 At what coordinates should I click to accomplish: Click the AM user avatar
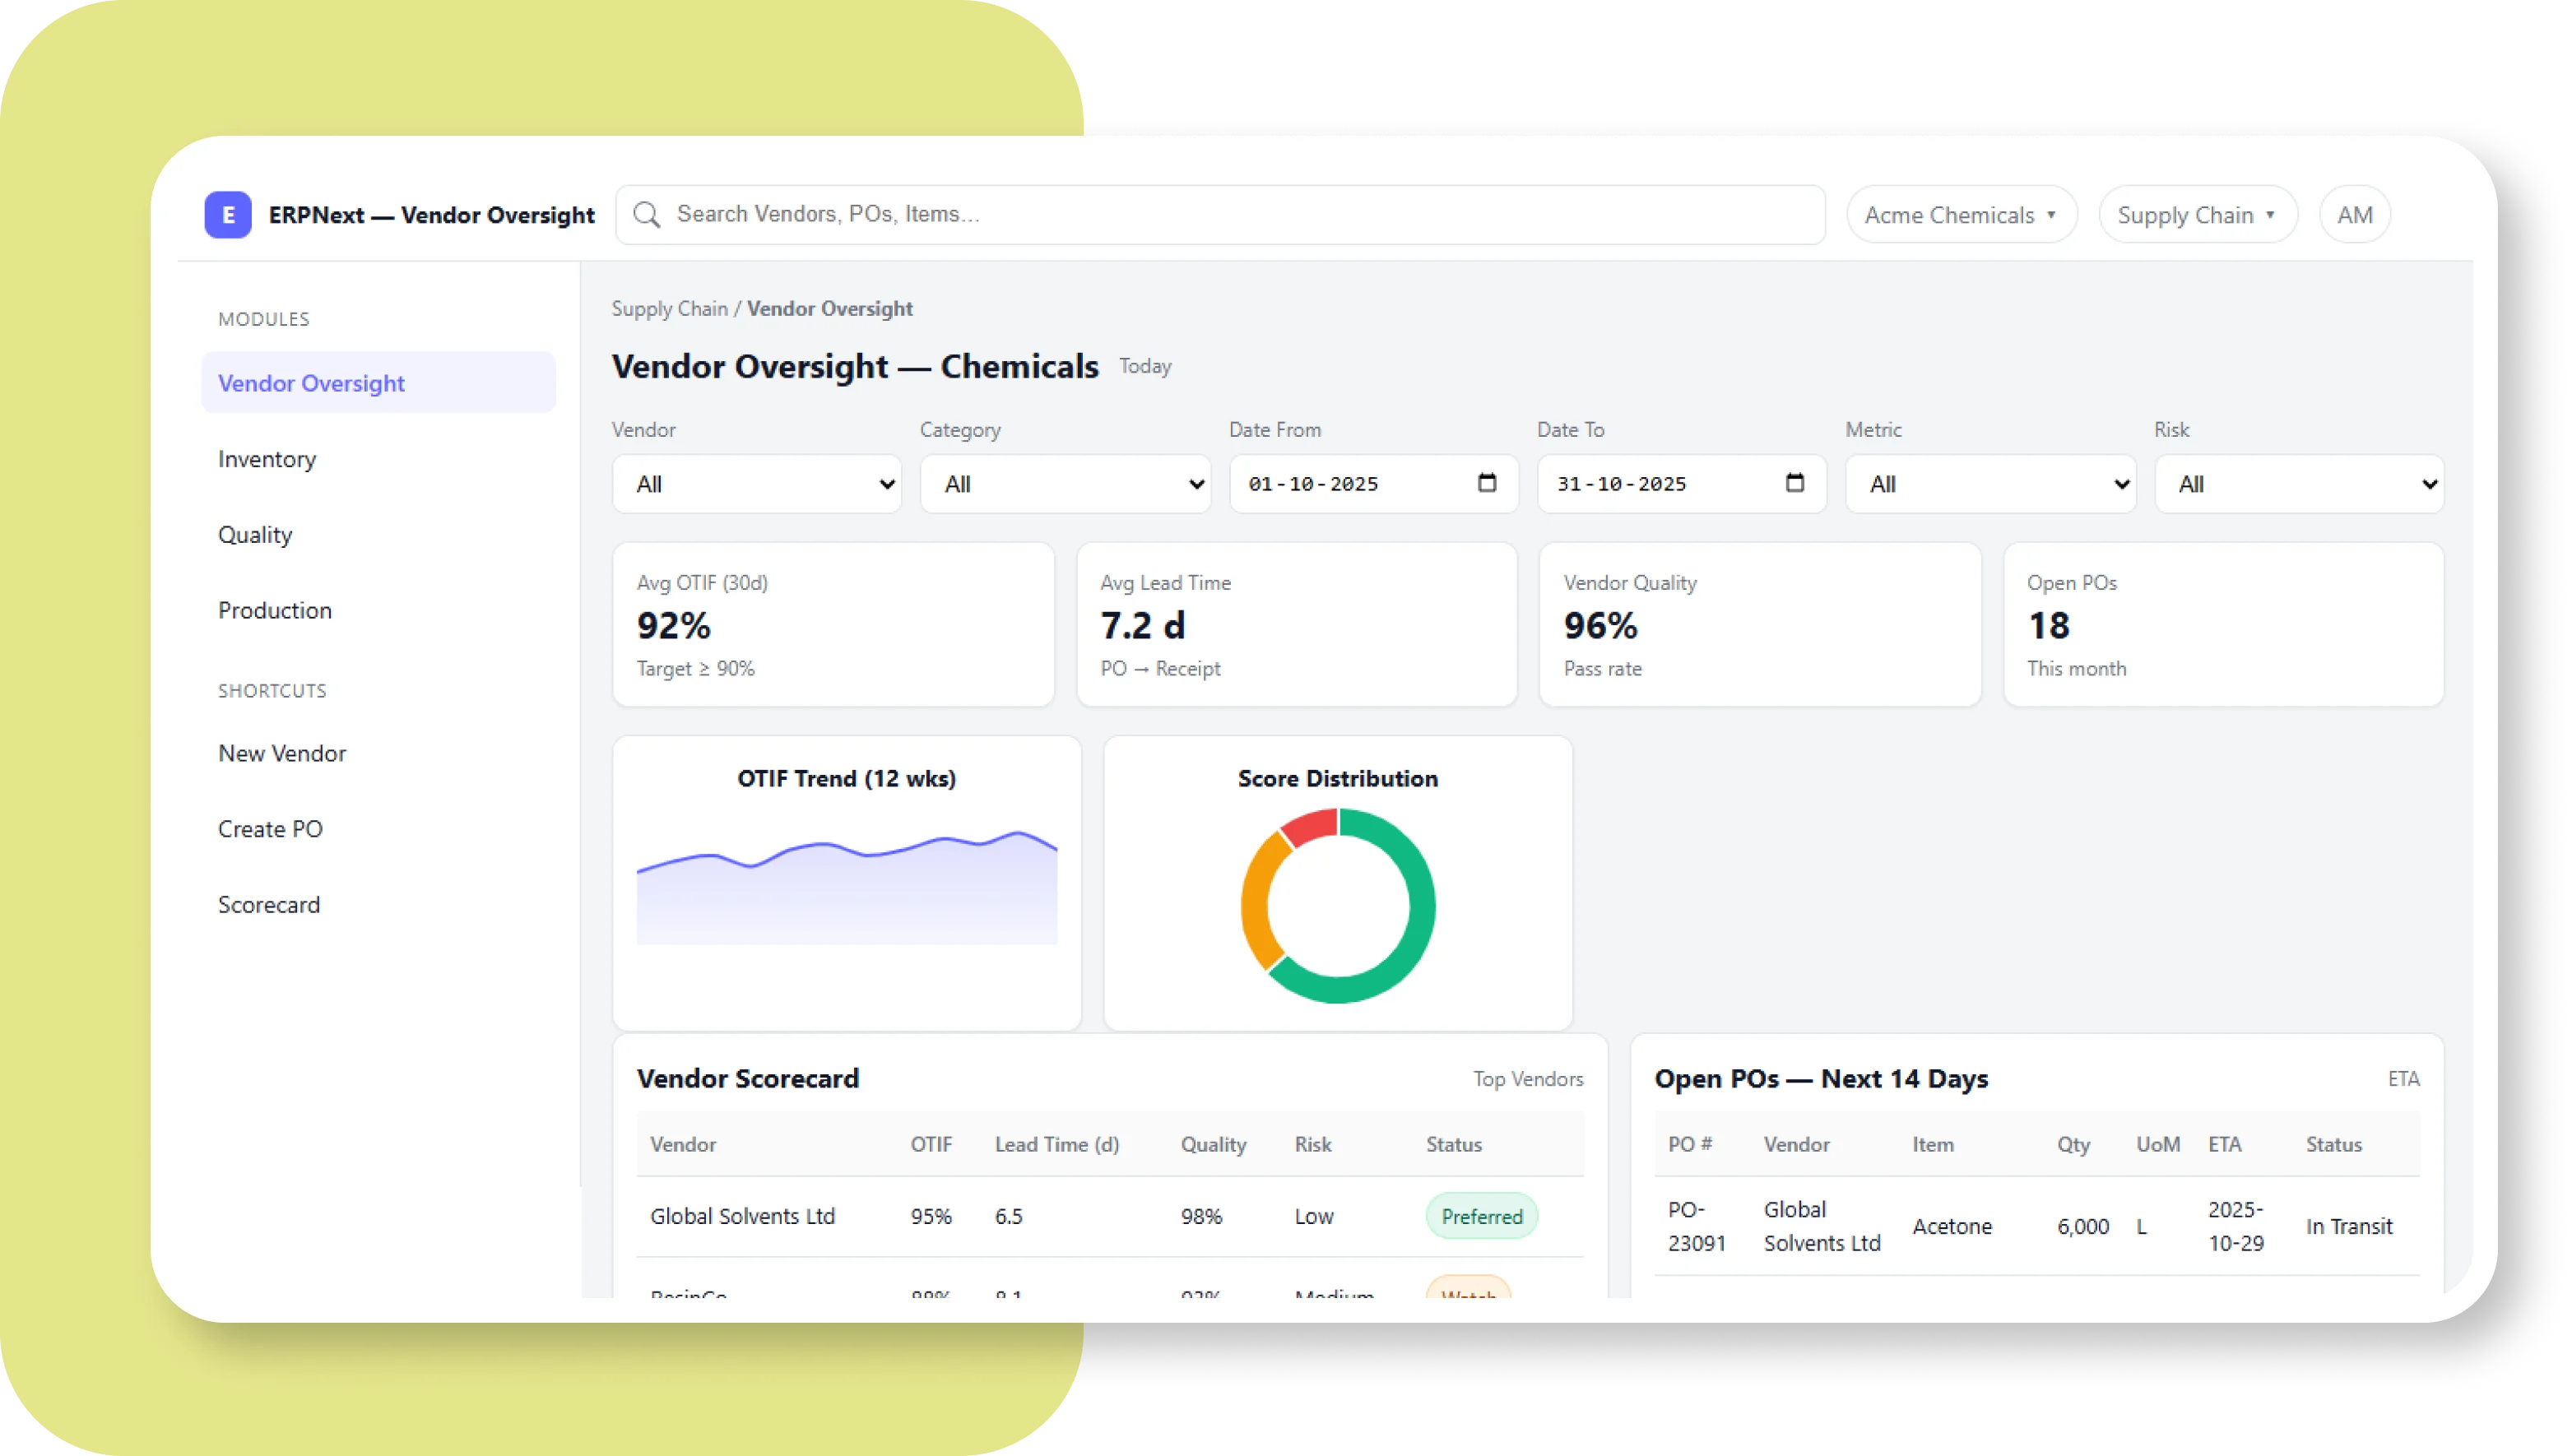pos(2355,214)
